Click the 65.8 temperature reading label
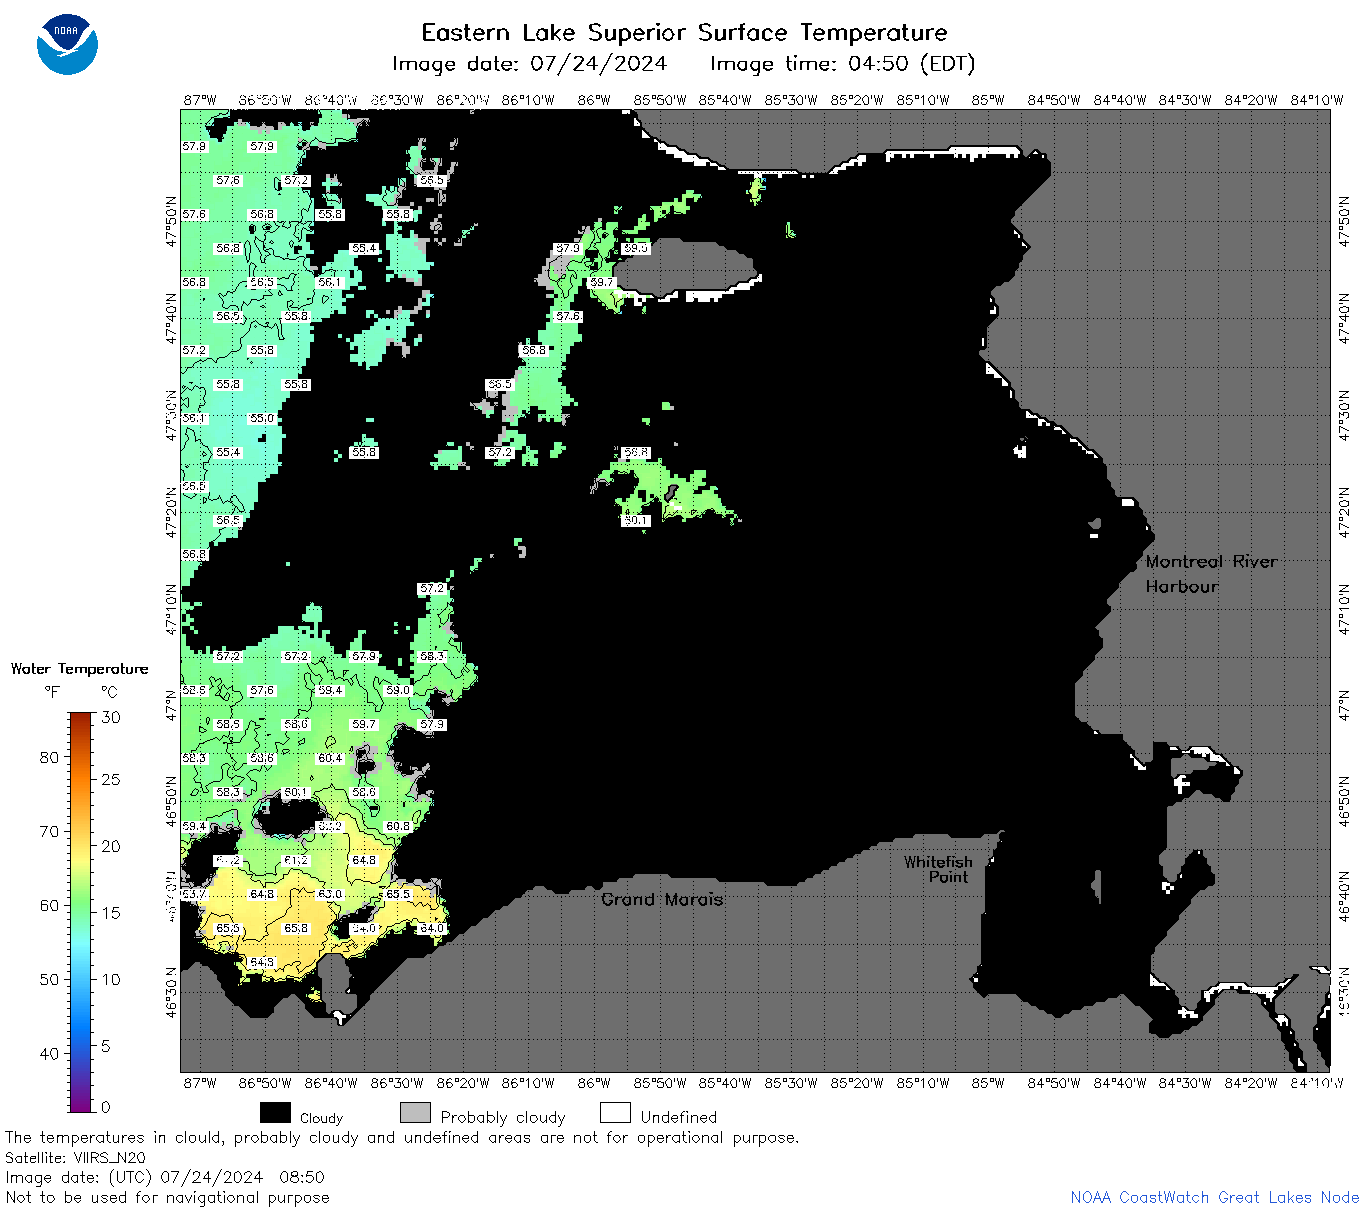Image resolution: width=1370 pixels, height=1213 pixels. point(296,928)
